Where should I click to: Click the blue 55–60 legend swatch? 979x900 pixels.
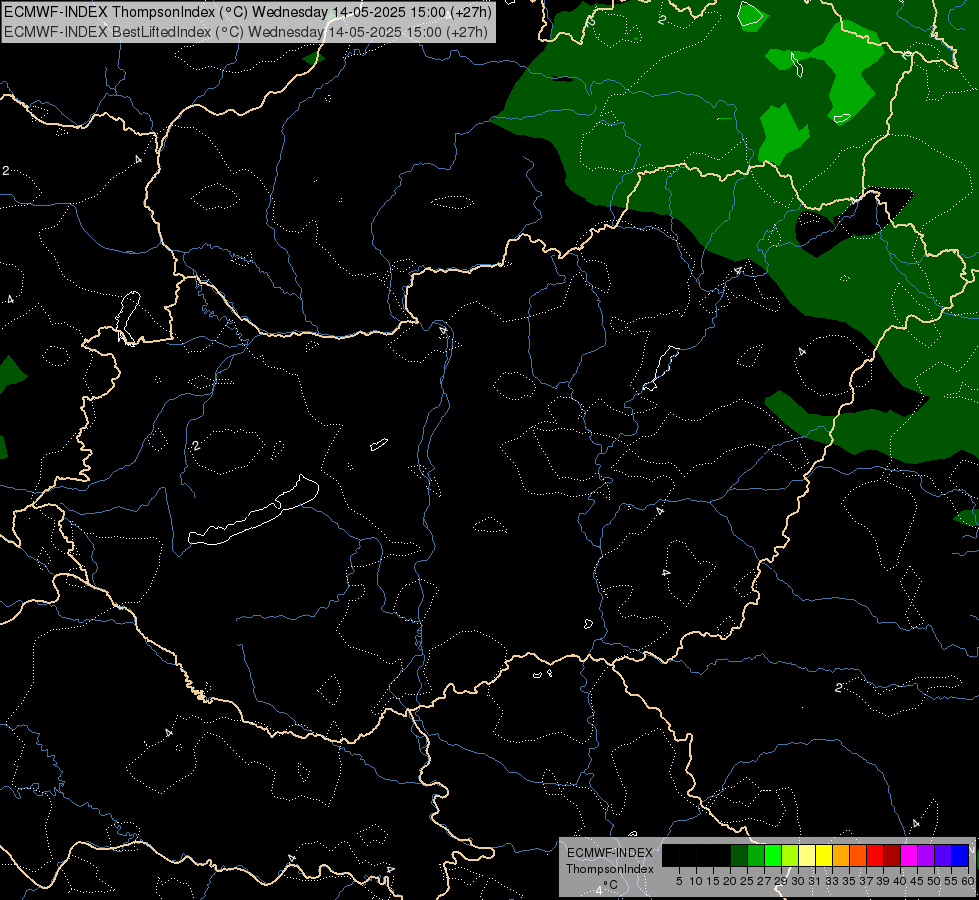coord(960,855)
